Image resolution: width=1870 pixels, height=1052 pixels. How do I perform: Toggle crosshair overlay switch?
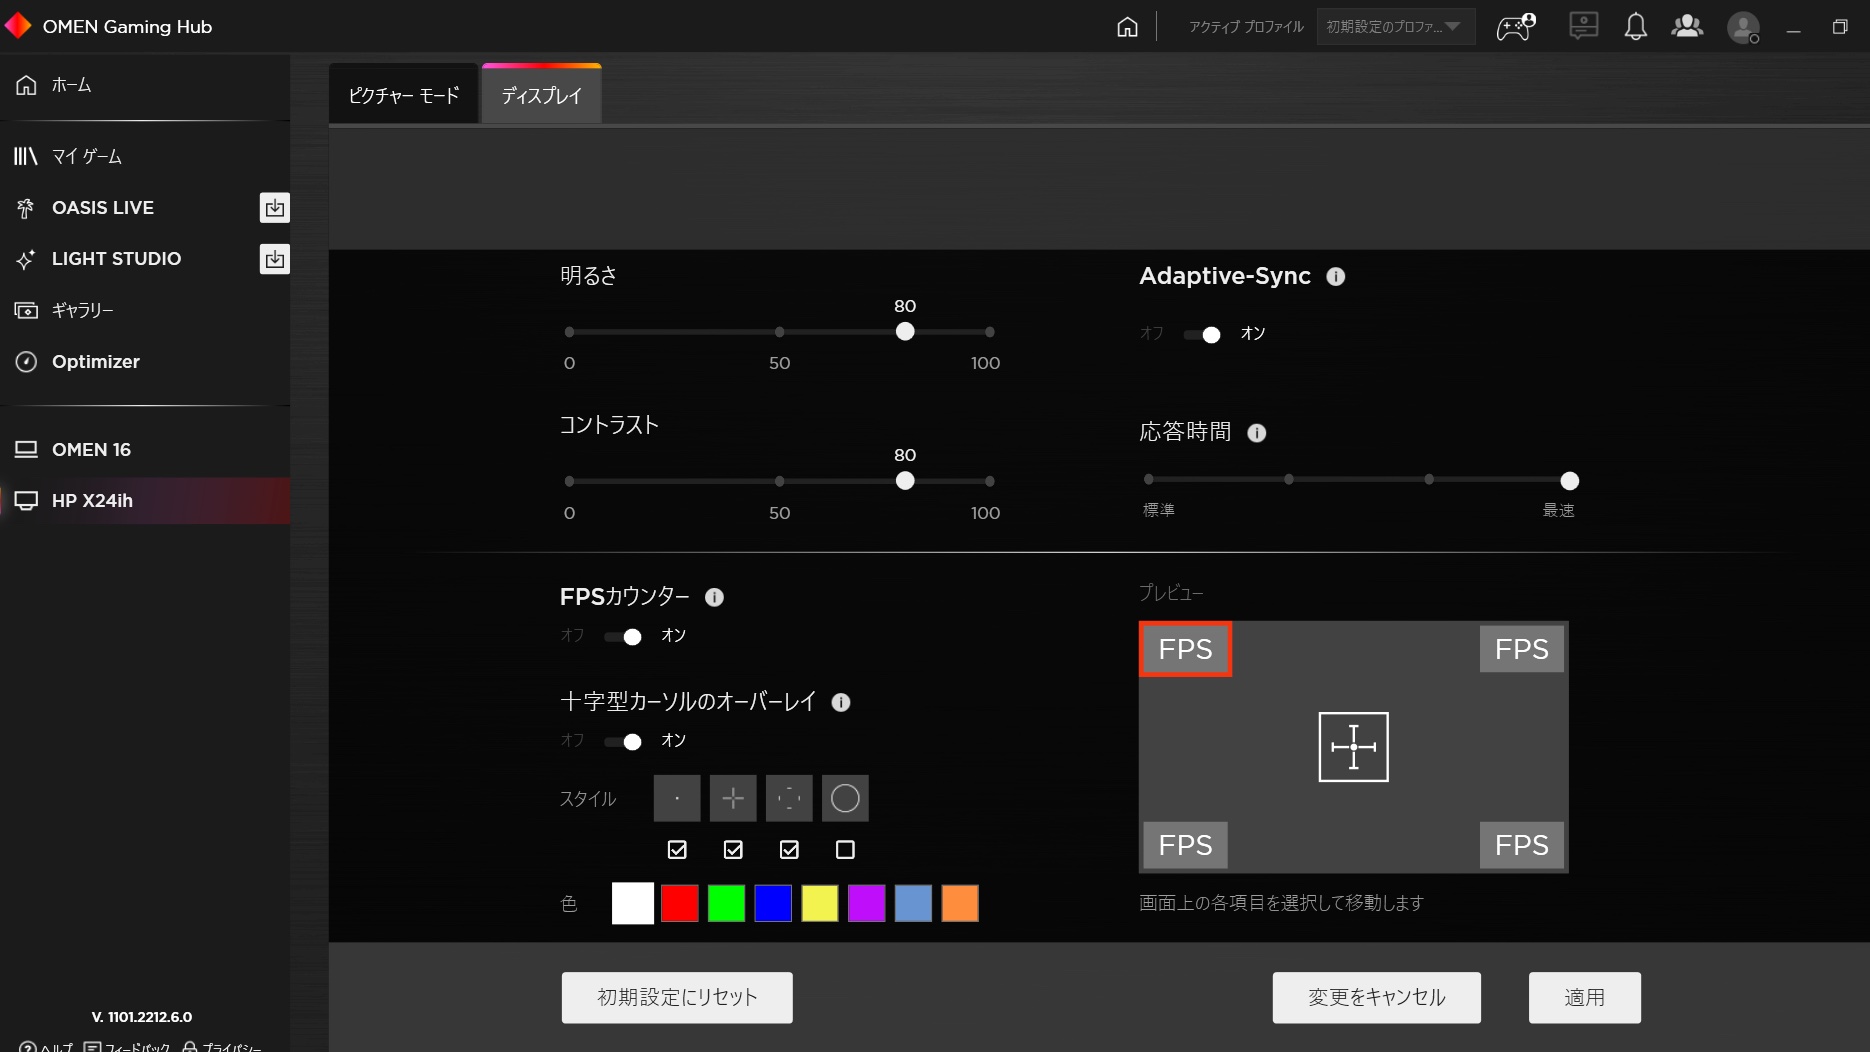pos(623,741)
